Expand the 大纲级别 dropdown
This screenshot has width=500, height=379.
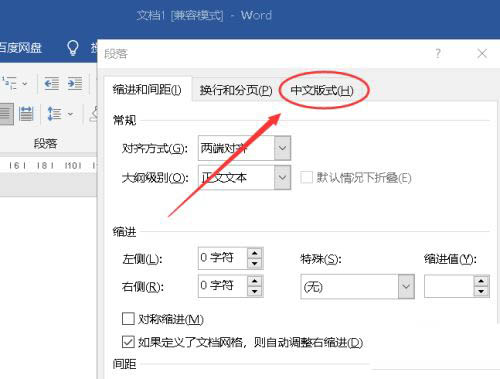click(282, 177)
